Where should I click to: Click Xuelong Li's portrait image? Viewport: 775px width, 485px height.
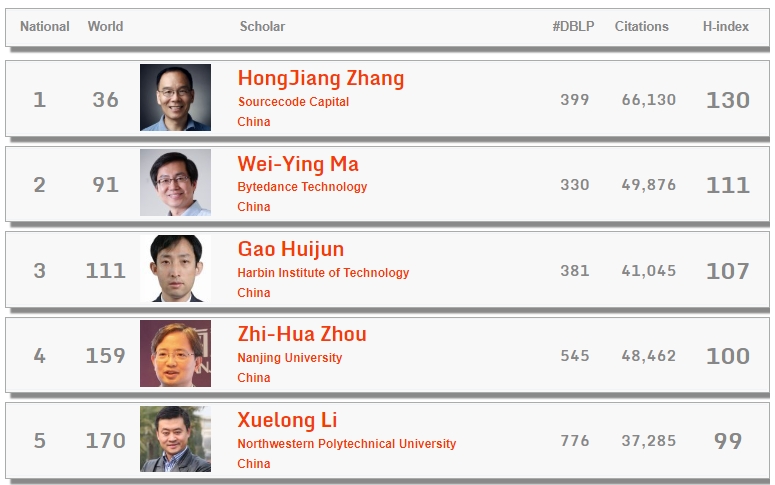175,439
